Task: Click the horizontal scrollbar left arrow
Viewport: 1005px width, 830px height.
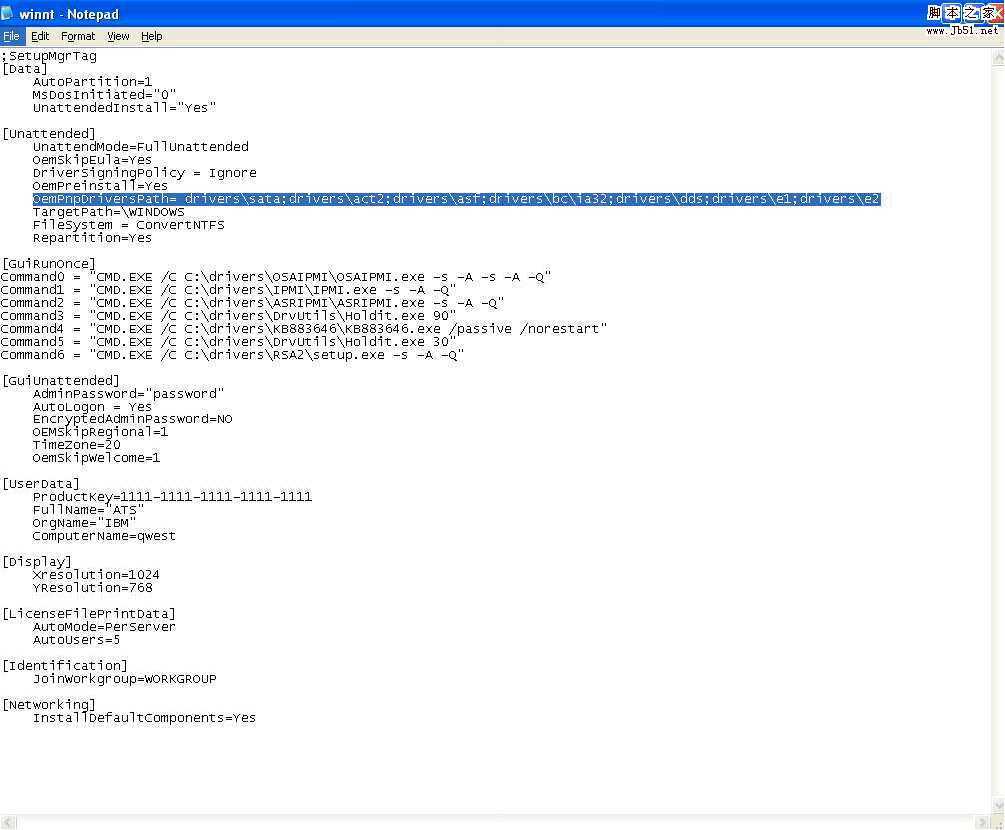Action: click(x=8, y=822)
